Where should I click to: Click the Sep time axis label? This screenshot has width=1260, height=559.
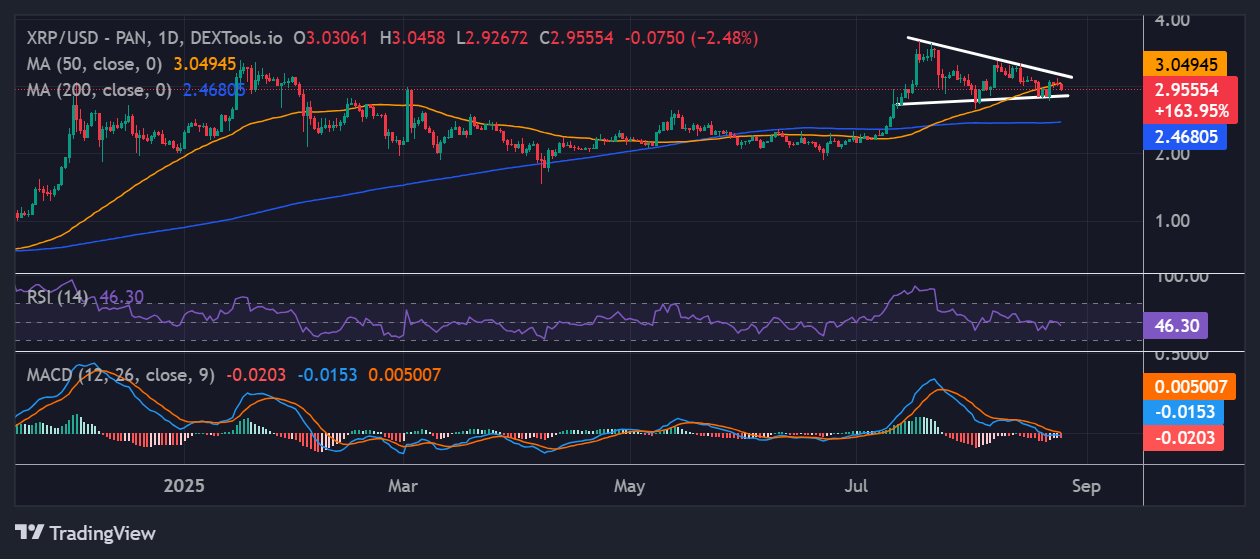click(x=1086, y=486)
